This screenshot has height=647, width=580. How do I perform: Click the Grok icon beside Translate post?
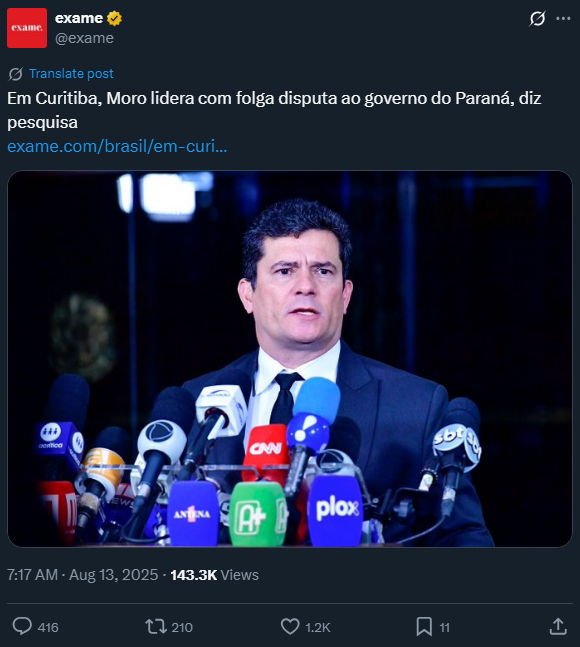[x=16, y=74]
